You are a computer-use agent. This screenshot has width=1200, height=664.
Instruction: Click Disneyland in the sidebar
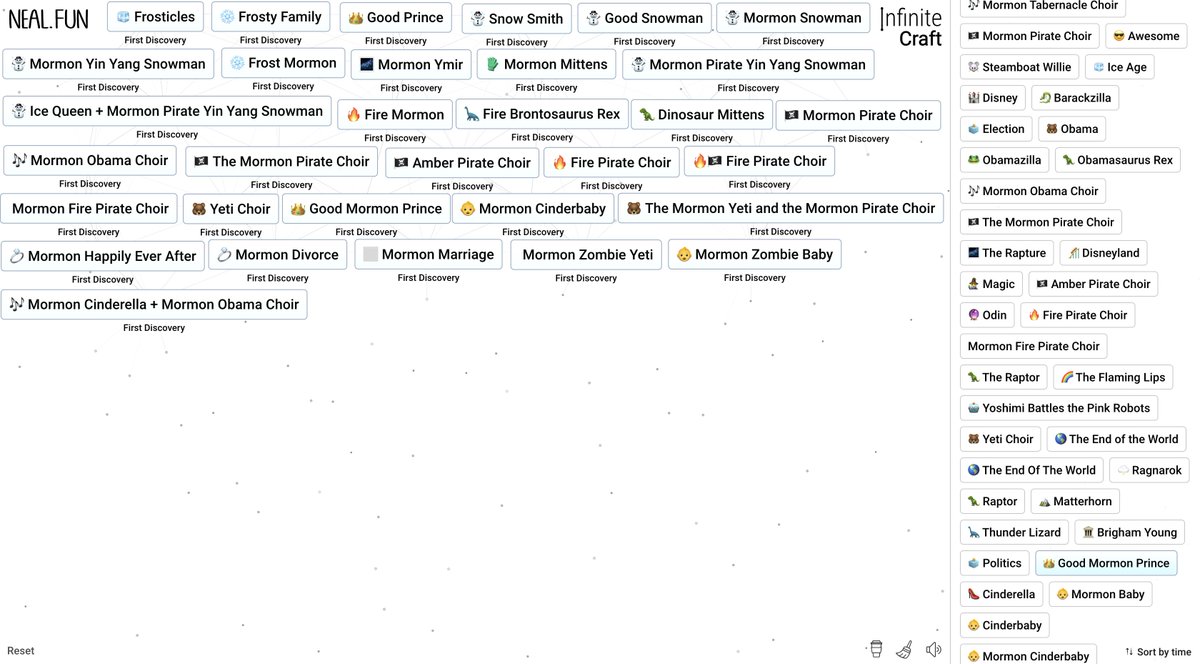[x=1103, y=253]
